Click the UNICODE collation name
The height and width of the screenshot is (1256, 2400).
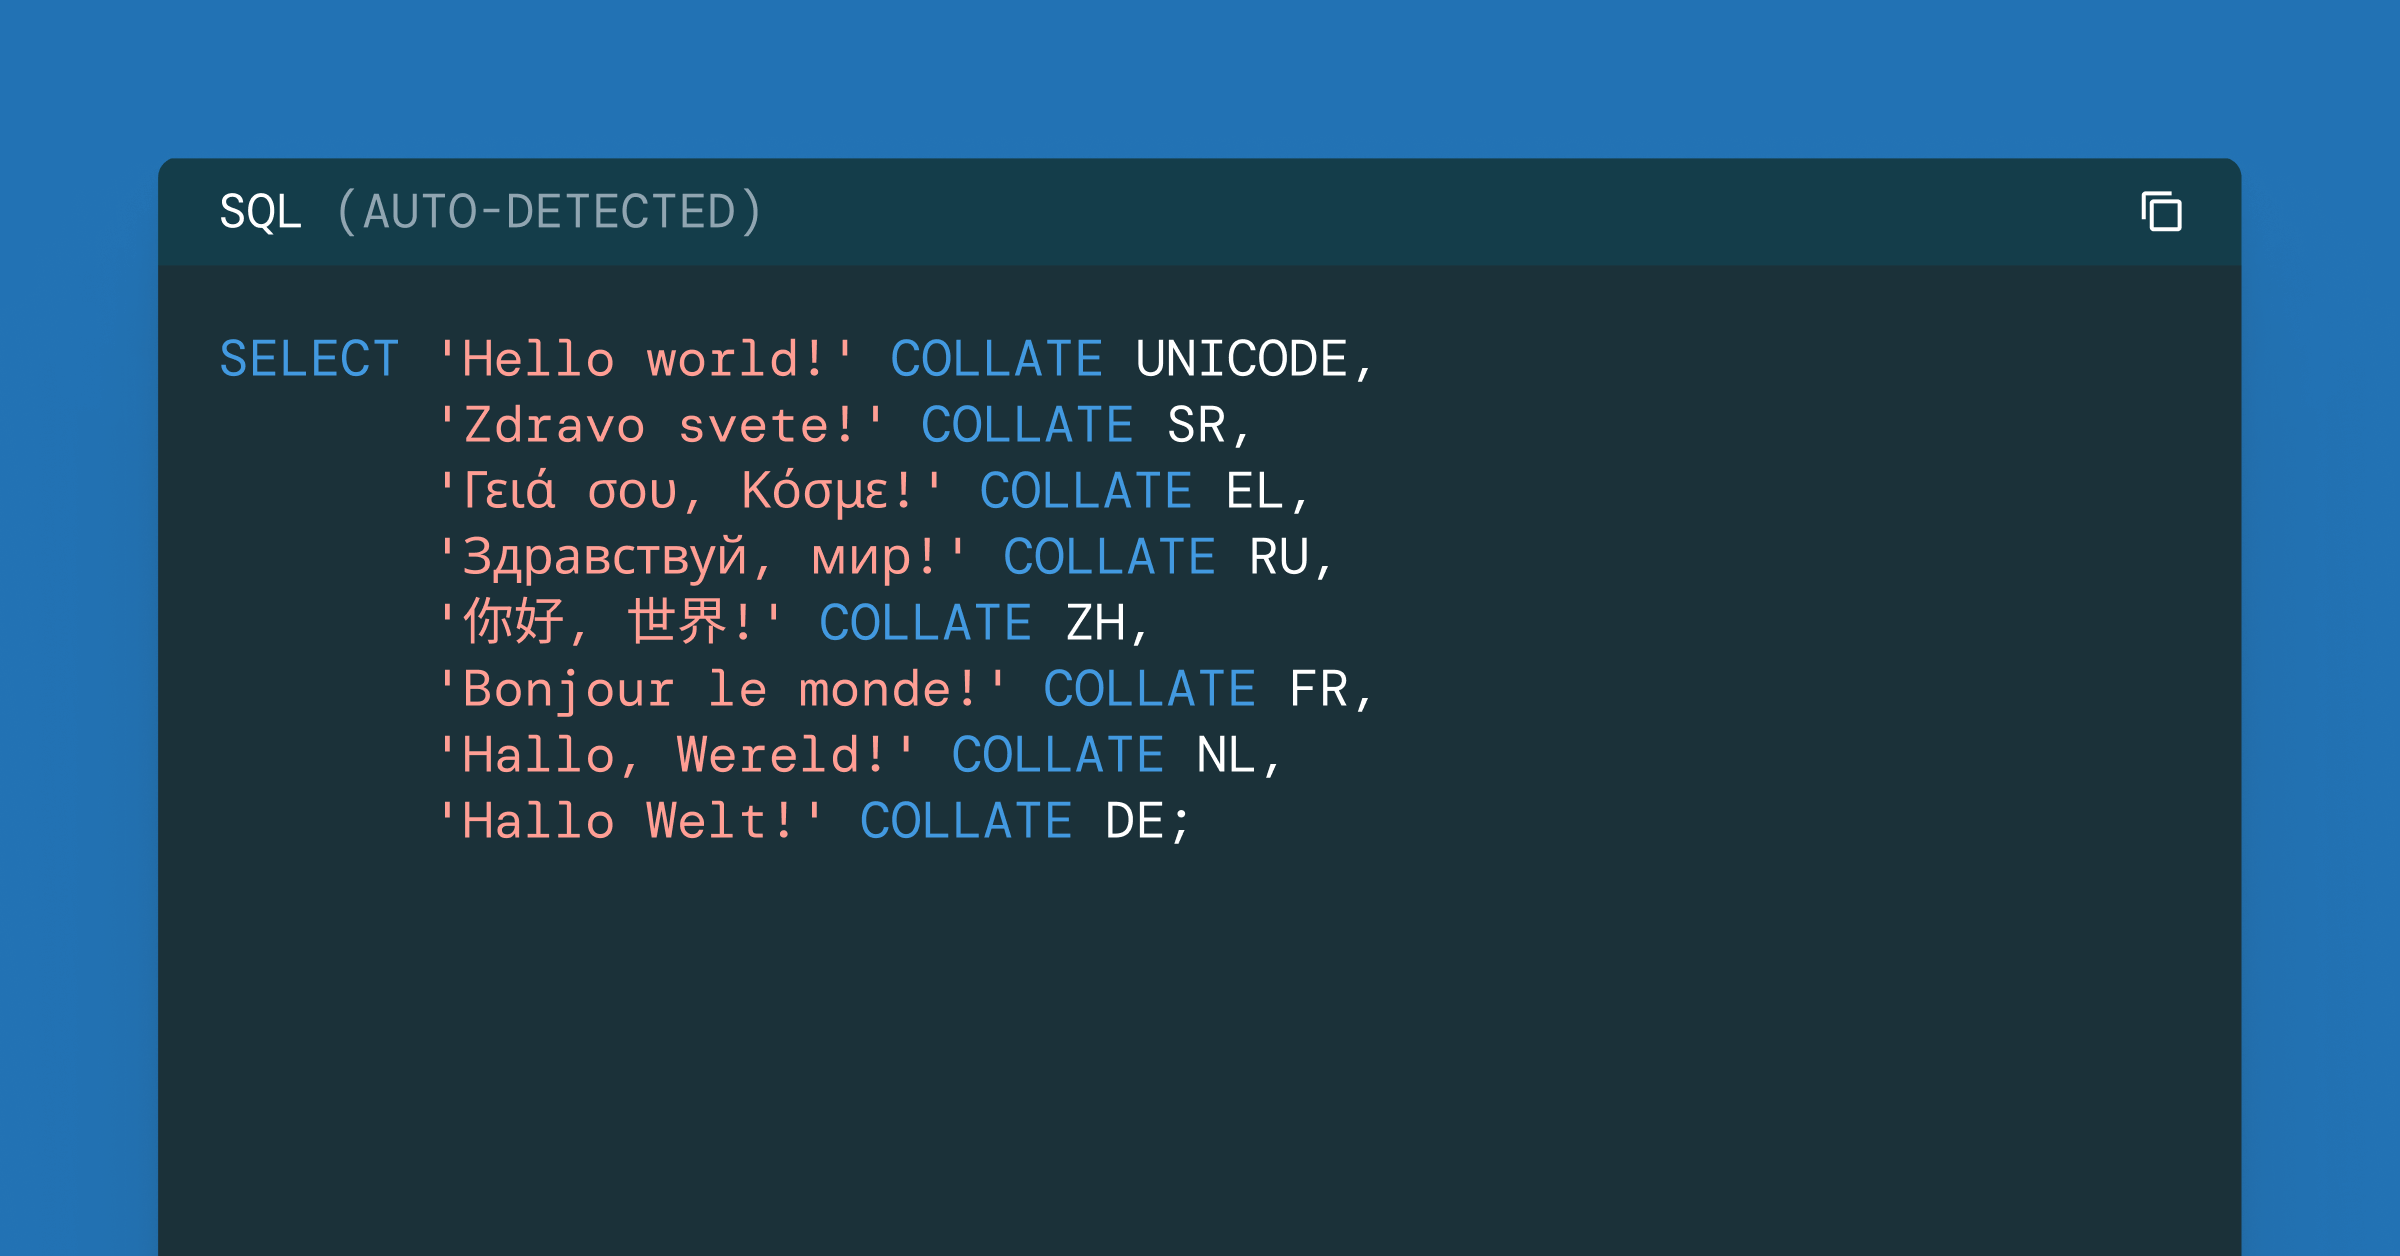pos(1241,359)
